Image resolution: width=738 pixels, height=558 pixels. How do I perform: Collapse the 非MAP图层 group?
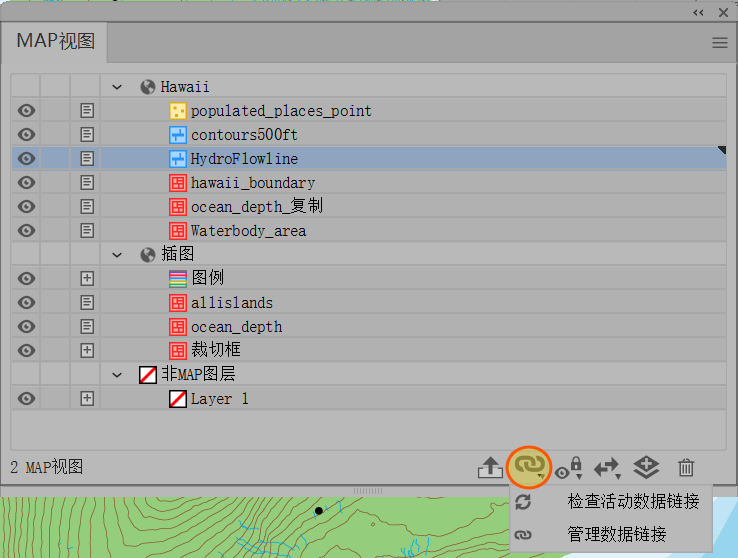coord(117,375)
